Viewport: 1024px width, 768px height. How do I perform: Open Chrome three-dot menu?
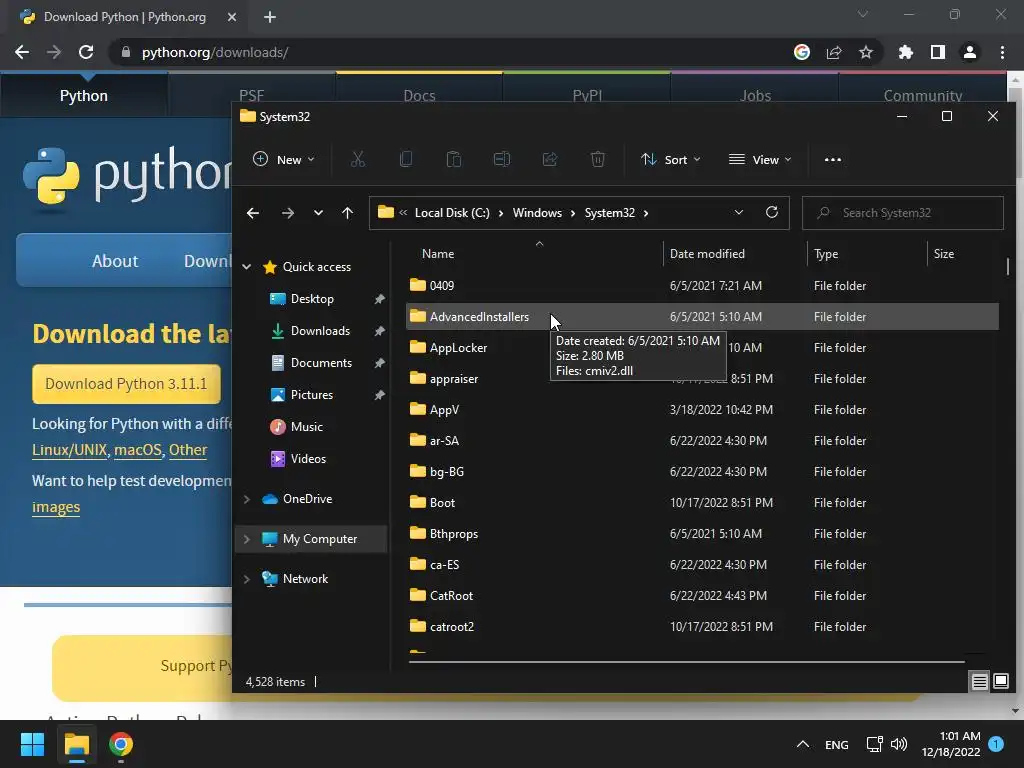[x=1002, y=52]
